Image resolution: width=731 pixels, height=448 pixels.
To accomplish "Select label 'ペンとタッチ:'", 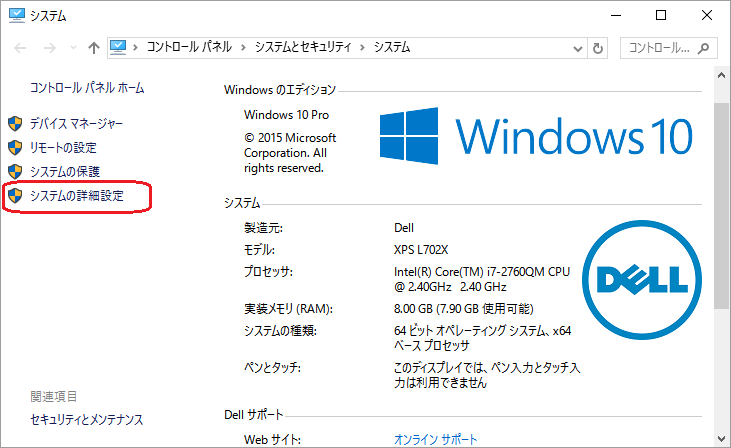I will tap(272, 367).
